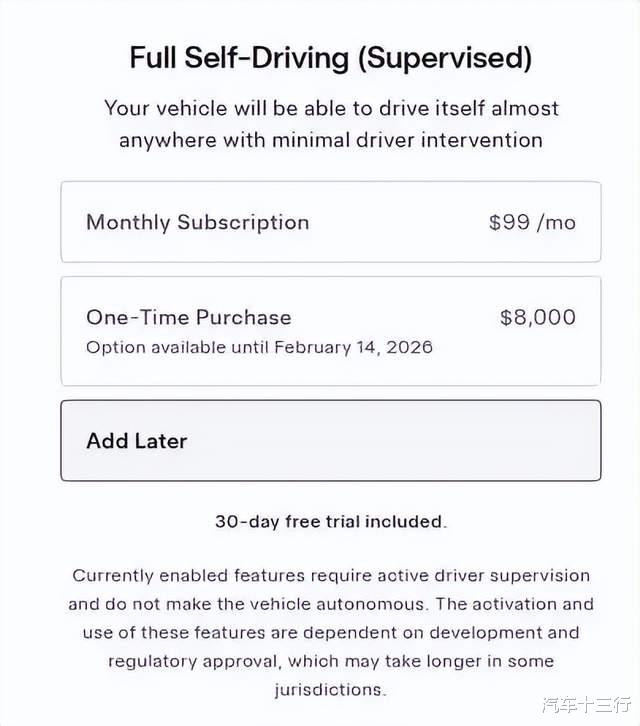Click the word "Supervised" in the heading
Screen dimensions: 640x726
(445, 57)
